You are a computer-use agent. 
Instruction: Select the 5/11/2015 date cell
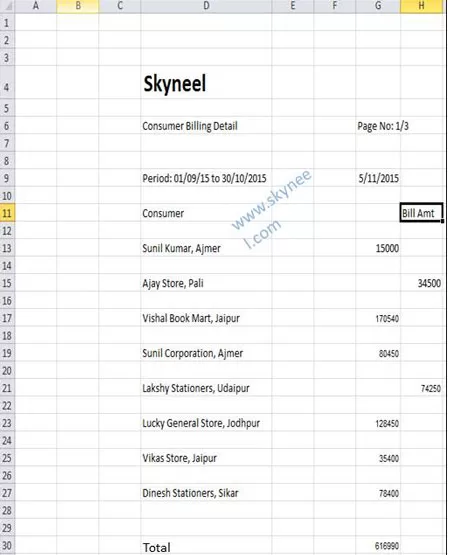(x=378, y=178)
